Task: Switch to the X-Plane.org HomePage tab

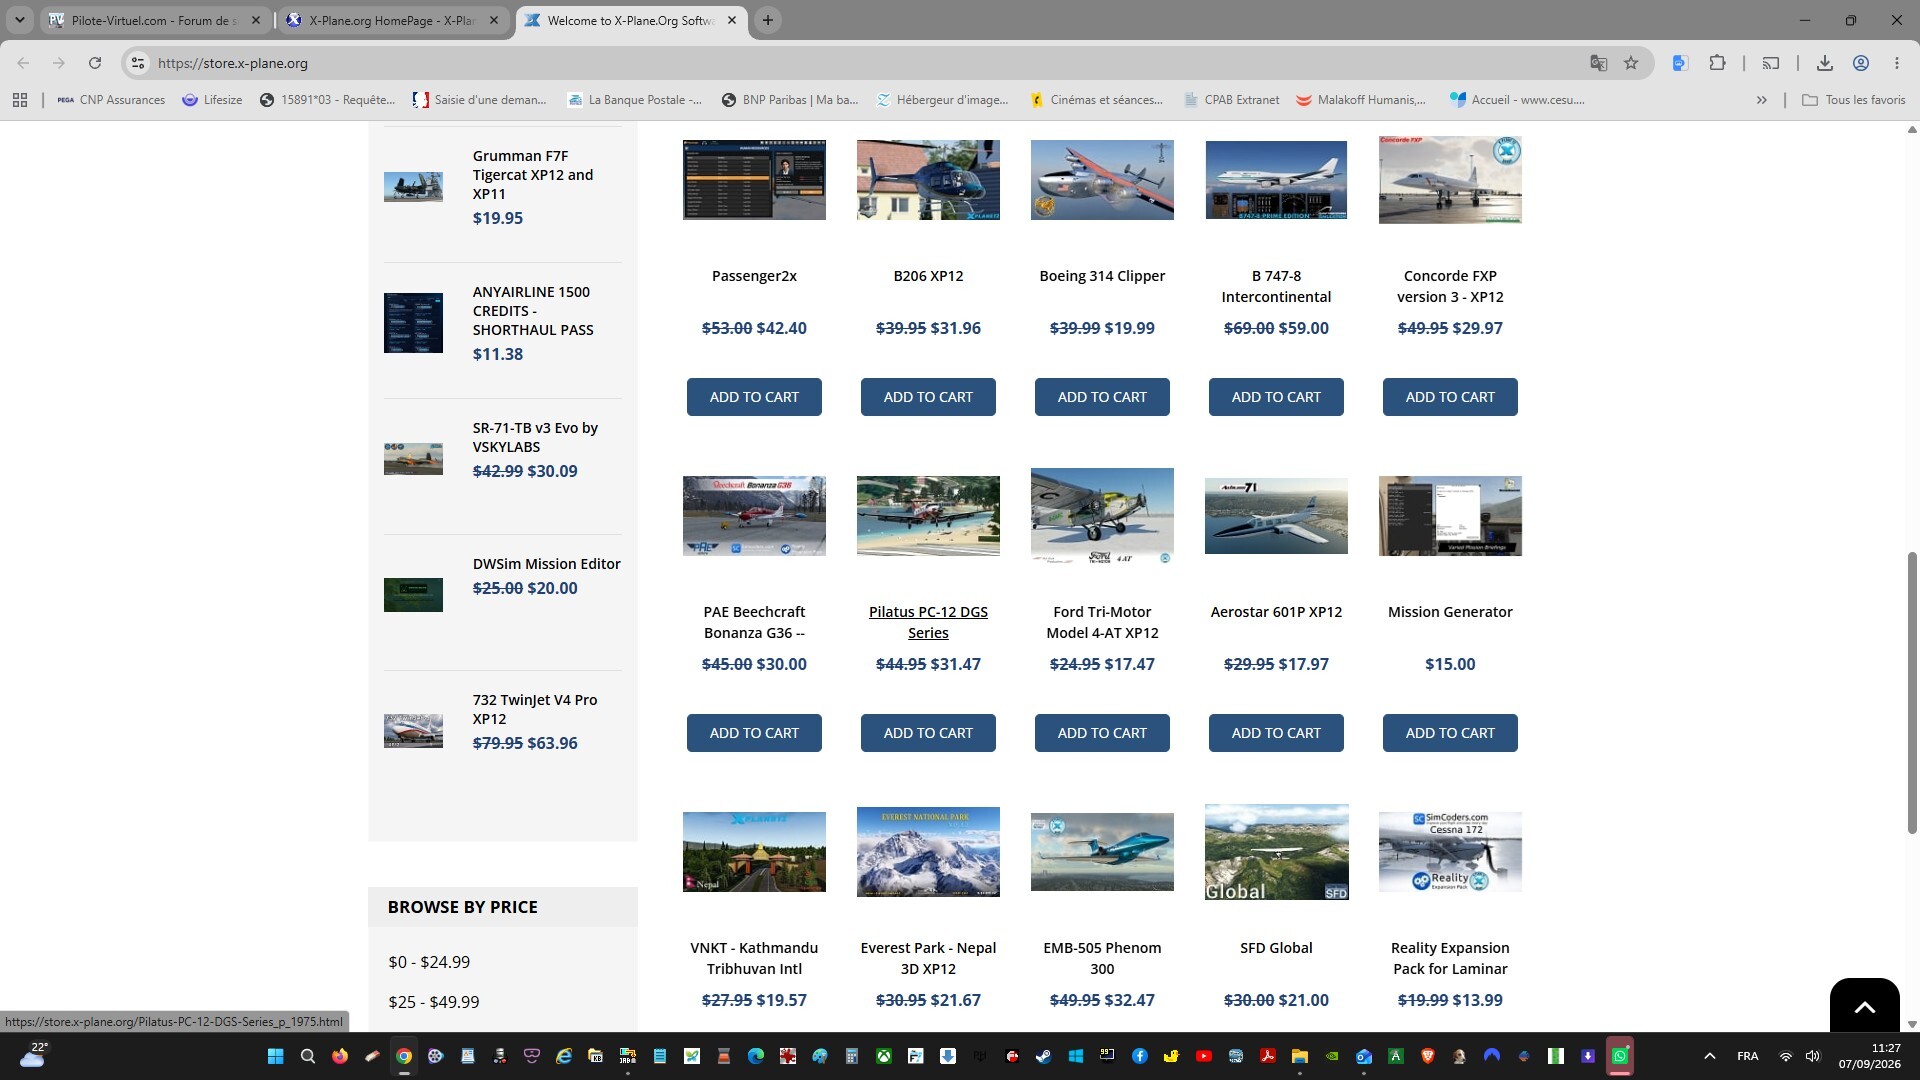Action: click(393, 20)
